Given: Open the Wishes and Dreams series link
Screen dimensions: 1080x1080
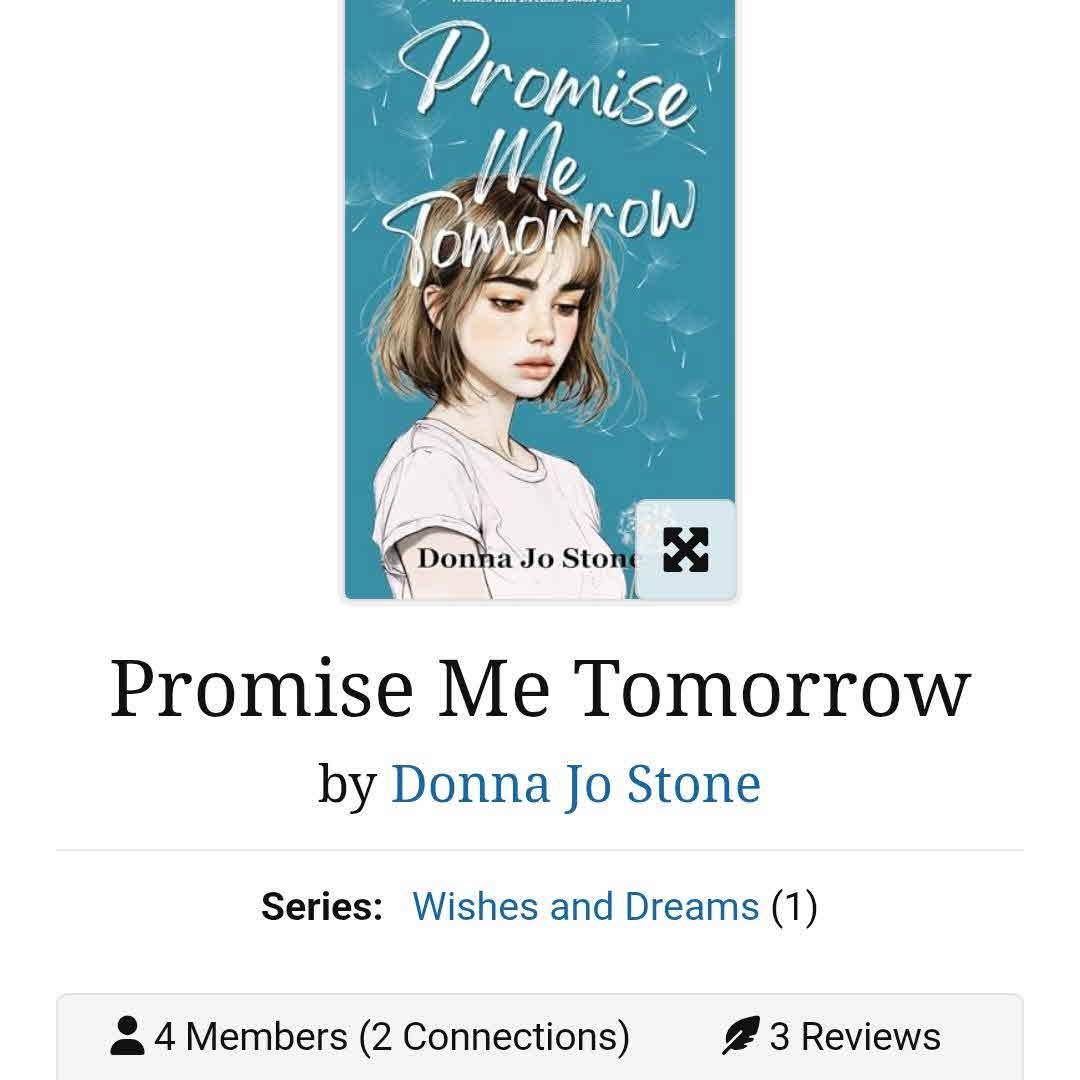Looking at the screenshot, I should pyautogui.click(x=585, y=906).
